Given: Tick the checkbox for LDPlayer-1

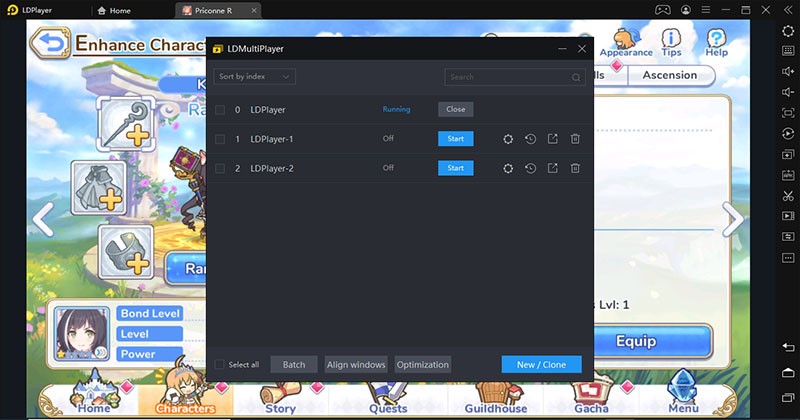Looking at the screenshot, I should point(220,139).
